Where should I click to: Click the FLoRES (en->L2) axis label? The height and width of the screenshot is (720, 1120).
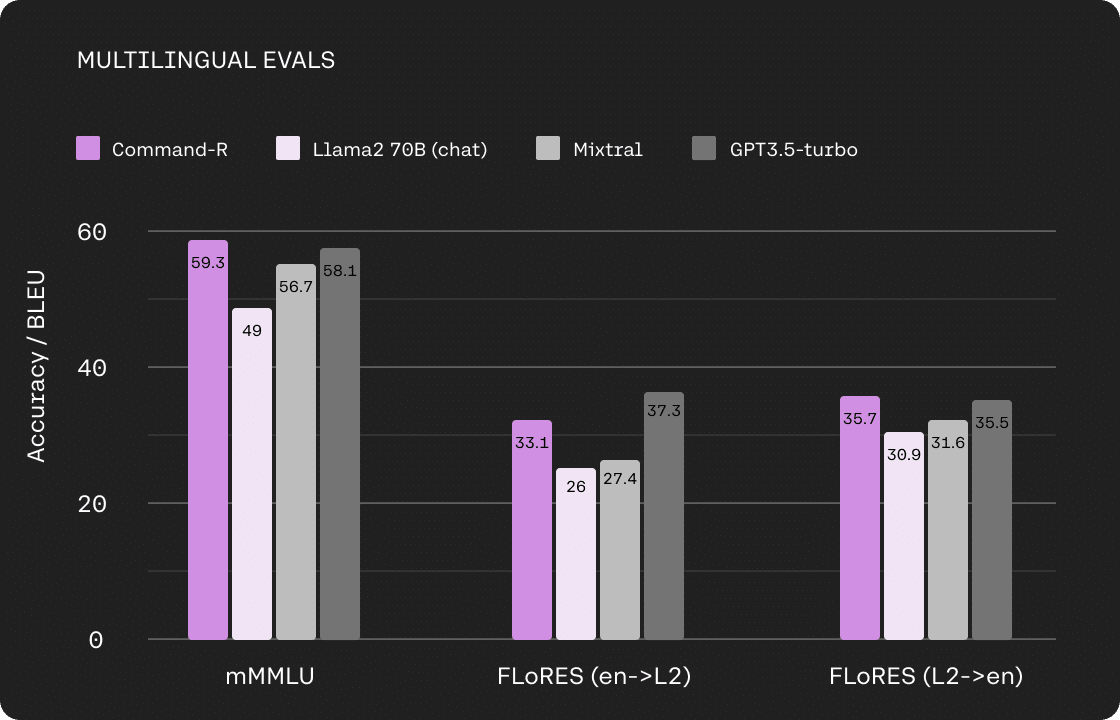[594, 676]
